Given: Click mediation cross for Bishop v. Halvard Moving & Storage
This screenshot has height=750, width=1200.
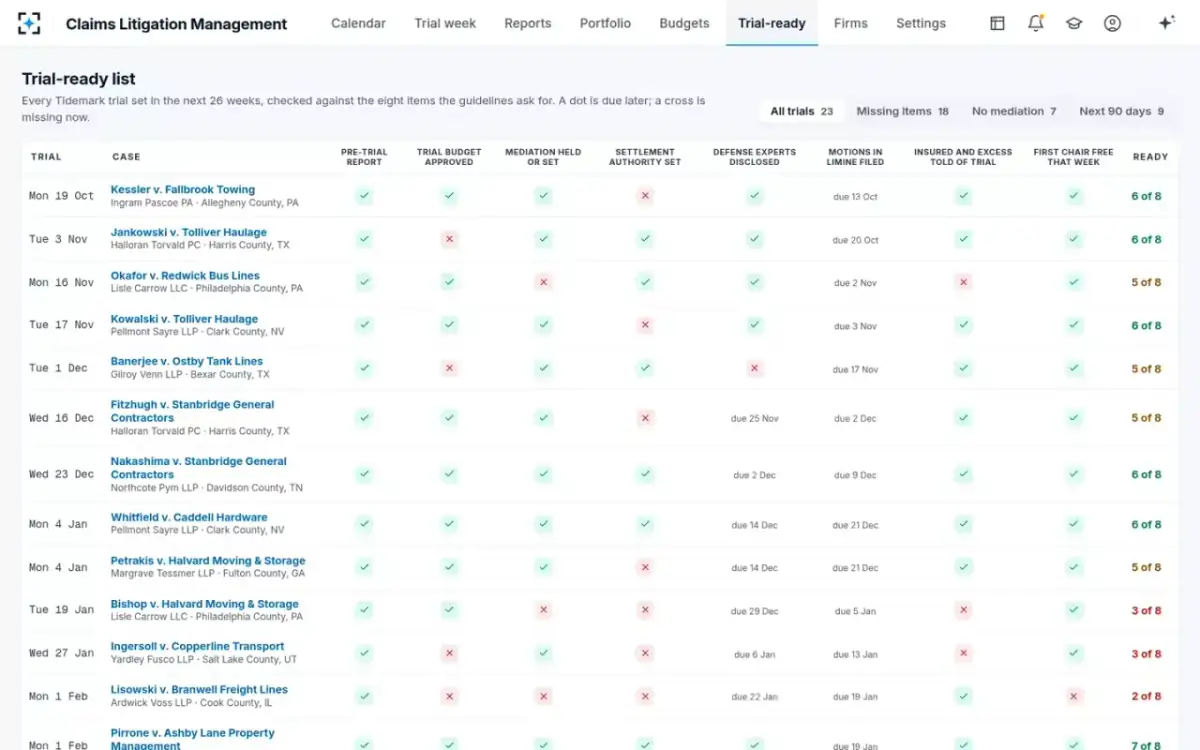Looking at the screenshot, I should pos(543,610).
